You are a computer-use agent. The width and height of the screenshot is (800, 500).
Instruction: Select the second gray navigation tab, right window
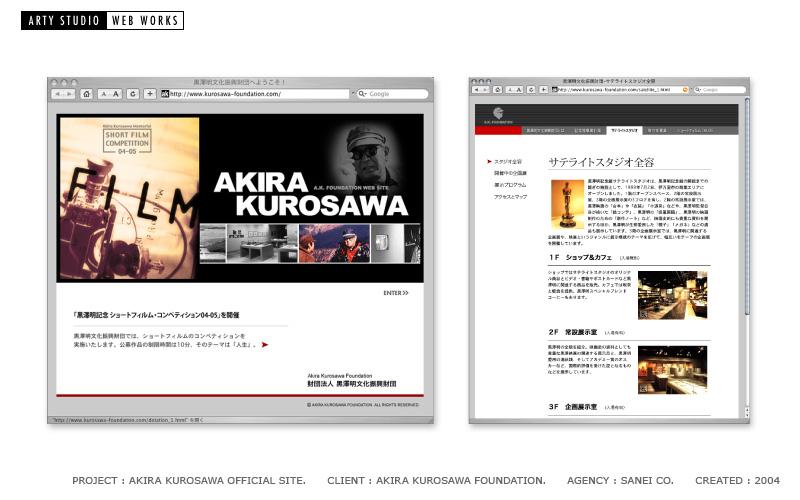point(588,131)
